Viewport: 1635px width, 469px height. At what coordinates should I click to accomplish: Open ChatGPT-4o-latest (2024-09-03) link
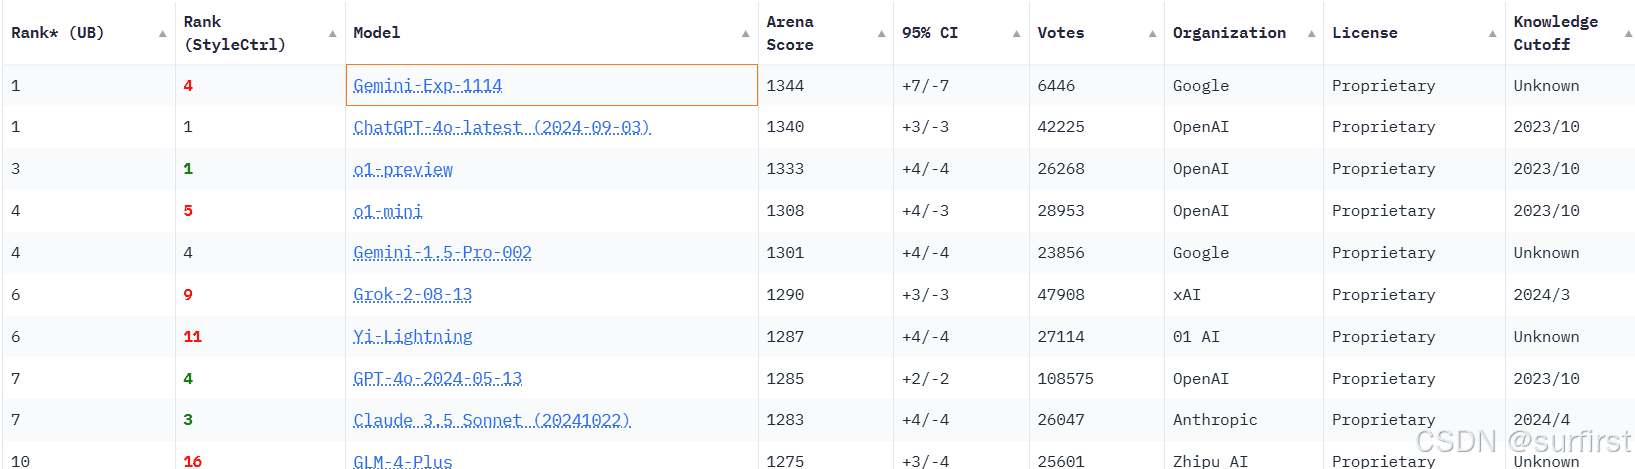(502, 128)
